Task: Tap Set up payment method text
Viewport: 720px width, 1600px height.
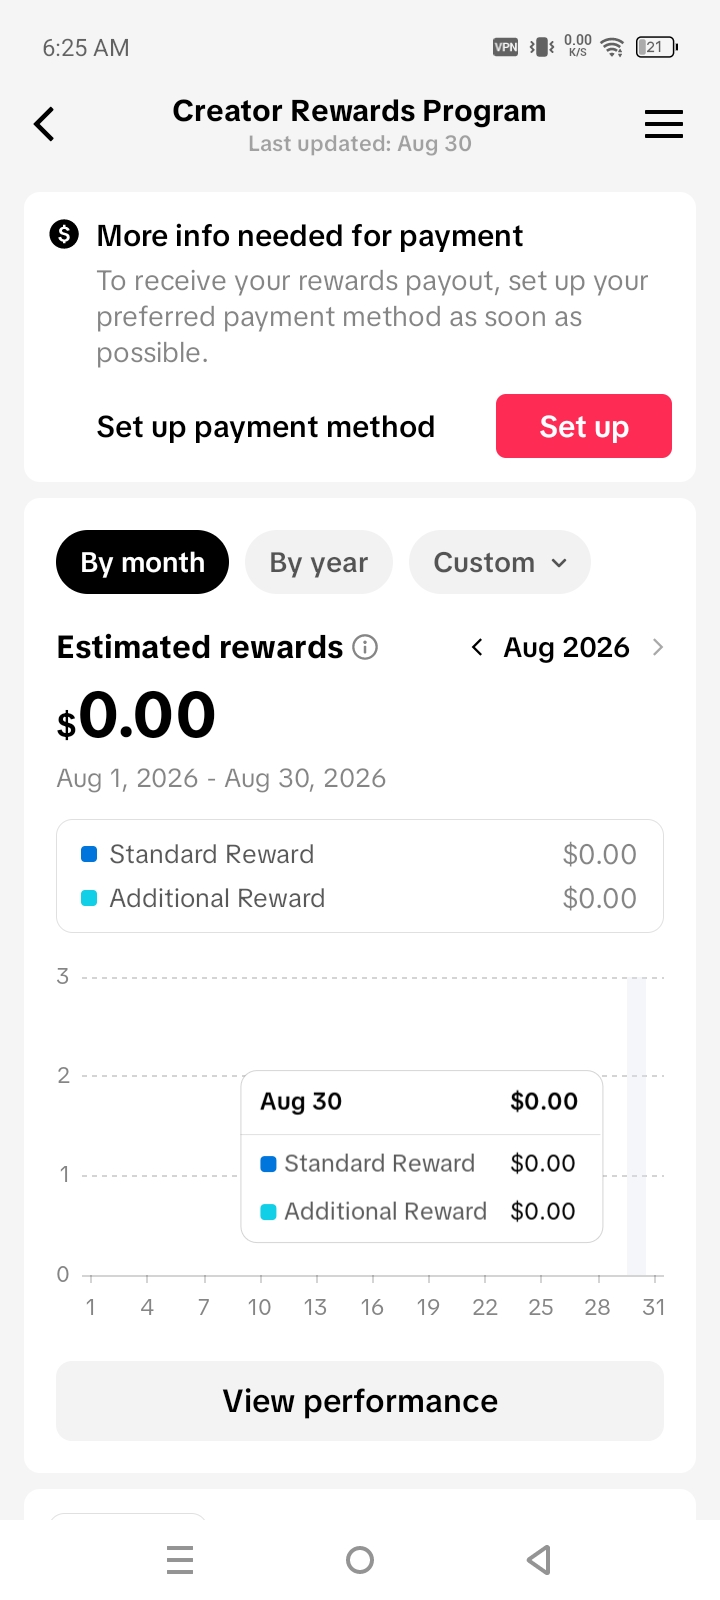Action: (266, 427)
